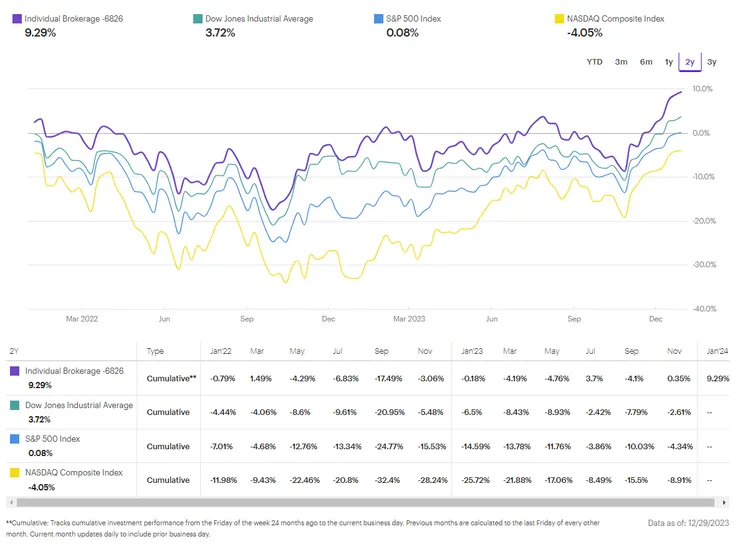This screenshot has height=545, width=740.
Task: Click teal Dow Jones legend swatch at top
Action: click(197, 19)
